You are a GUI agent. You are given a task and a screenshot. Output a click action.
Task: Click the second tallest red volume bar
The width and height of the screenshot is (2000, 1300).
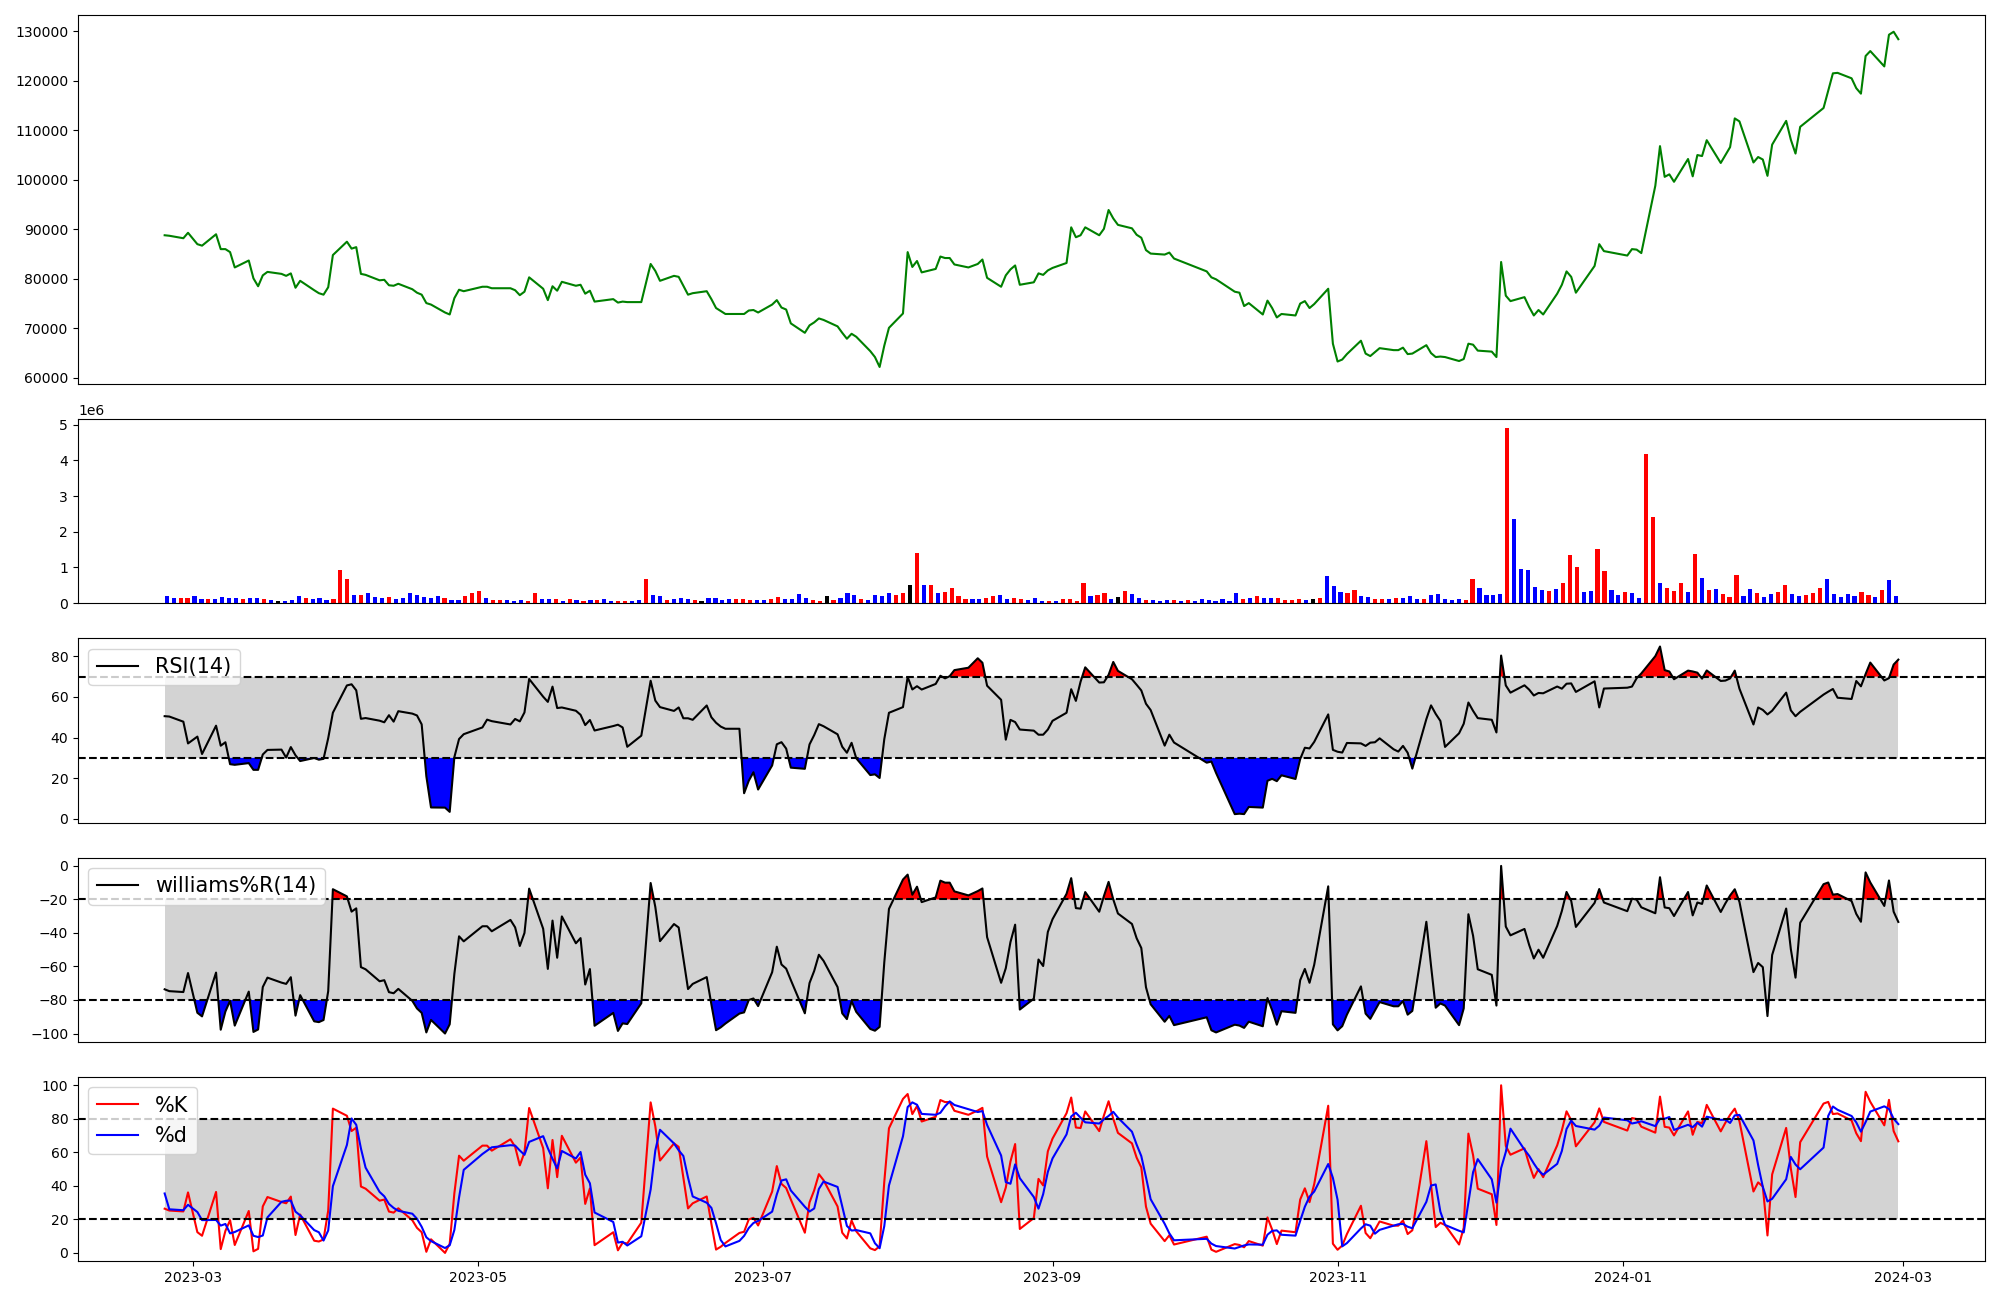click(1646, 530)
